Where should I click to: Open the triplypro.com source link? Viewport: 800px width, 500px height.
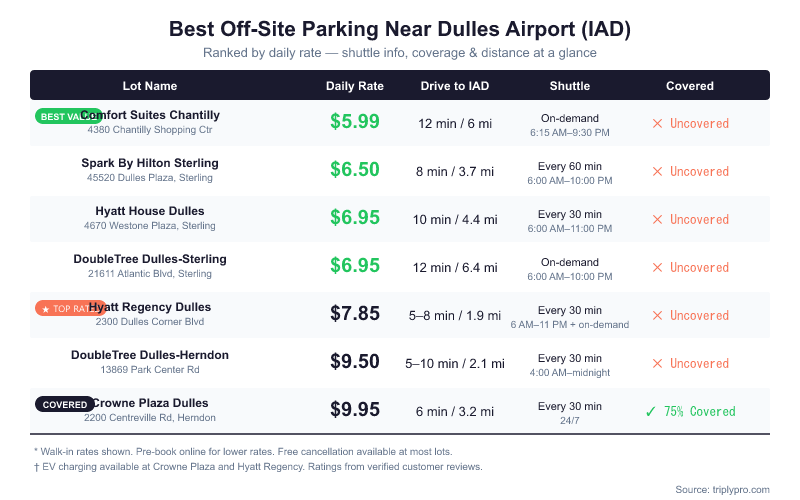tap(736, 489)
